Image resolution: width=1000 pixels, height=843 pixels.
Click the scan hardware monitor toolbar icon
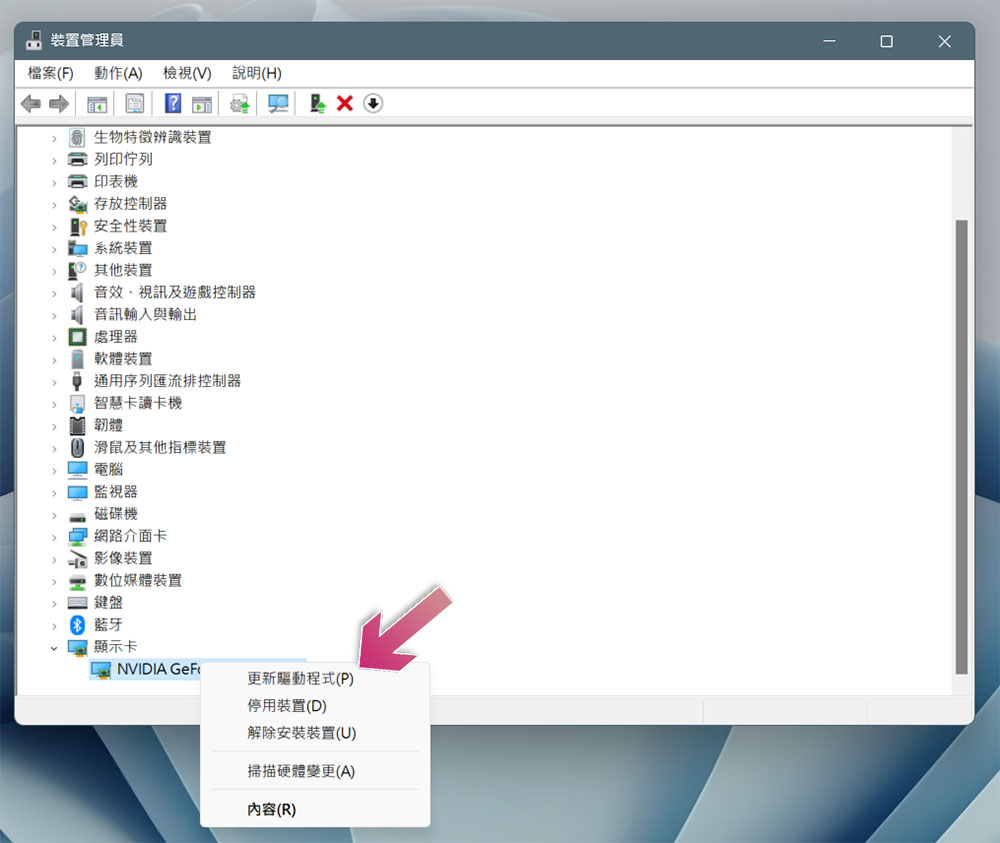tap(278, 103)
